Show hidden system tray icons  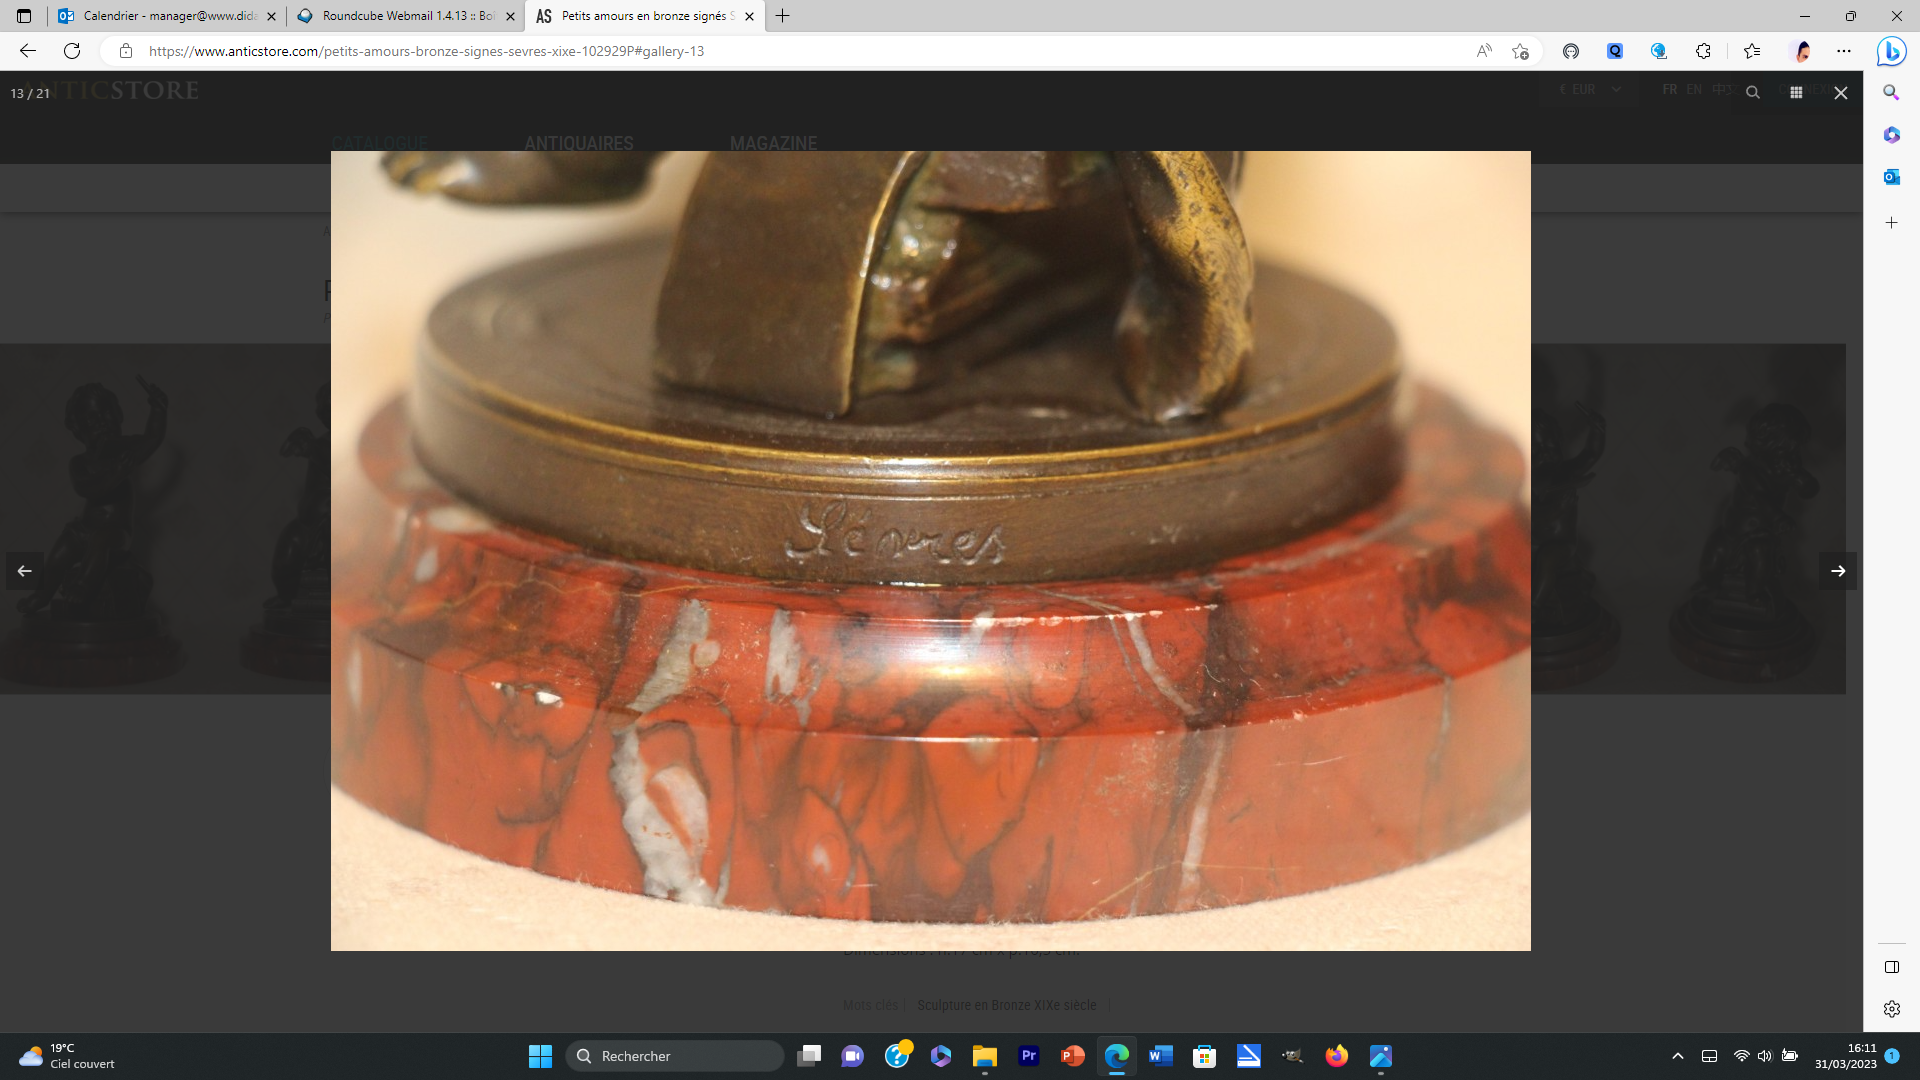(x=1678, y=1056)
